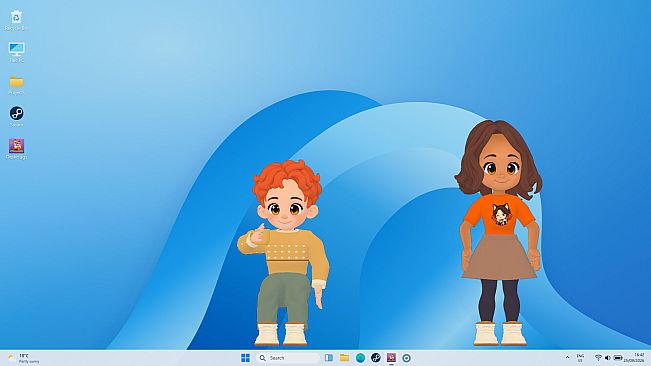
Task: Open the circular ring icon app in the taskbar
Action: (x=406, y=358)
